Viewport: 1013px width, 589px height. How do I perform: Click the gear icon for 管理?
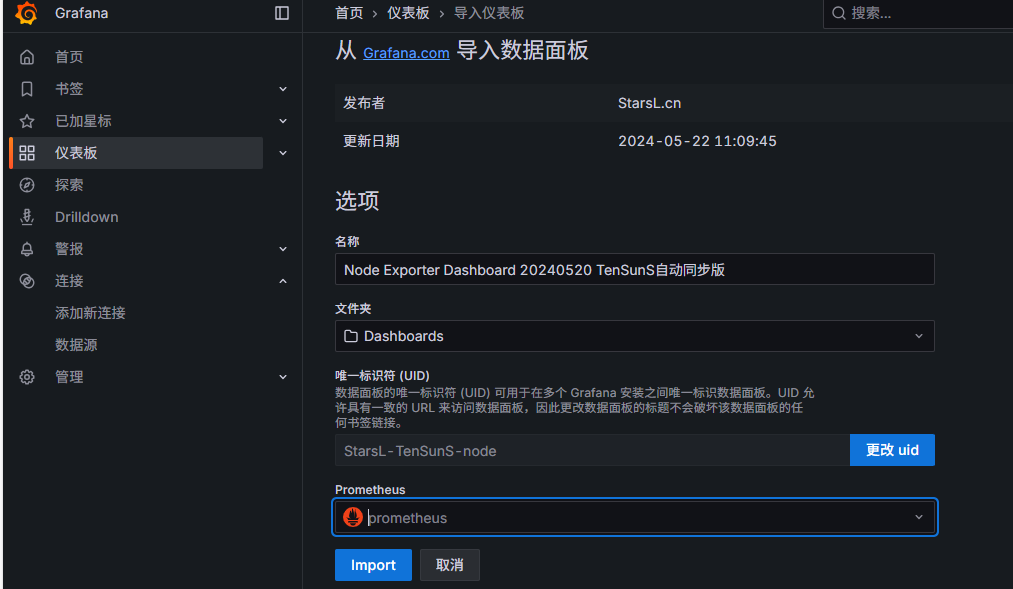click(x=27, y=377)
